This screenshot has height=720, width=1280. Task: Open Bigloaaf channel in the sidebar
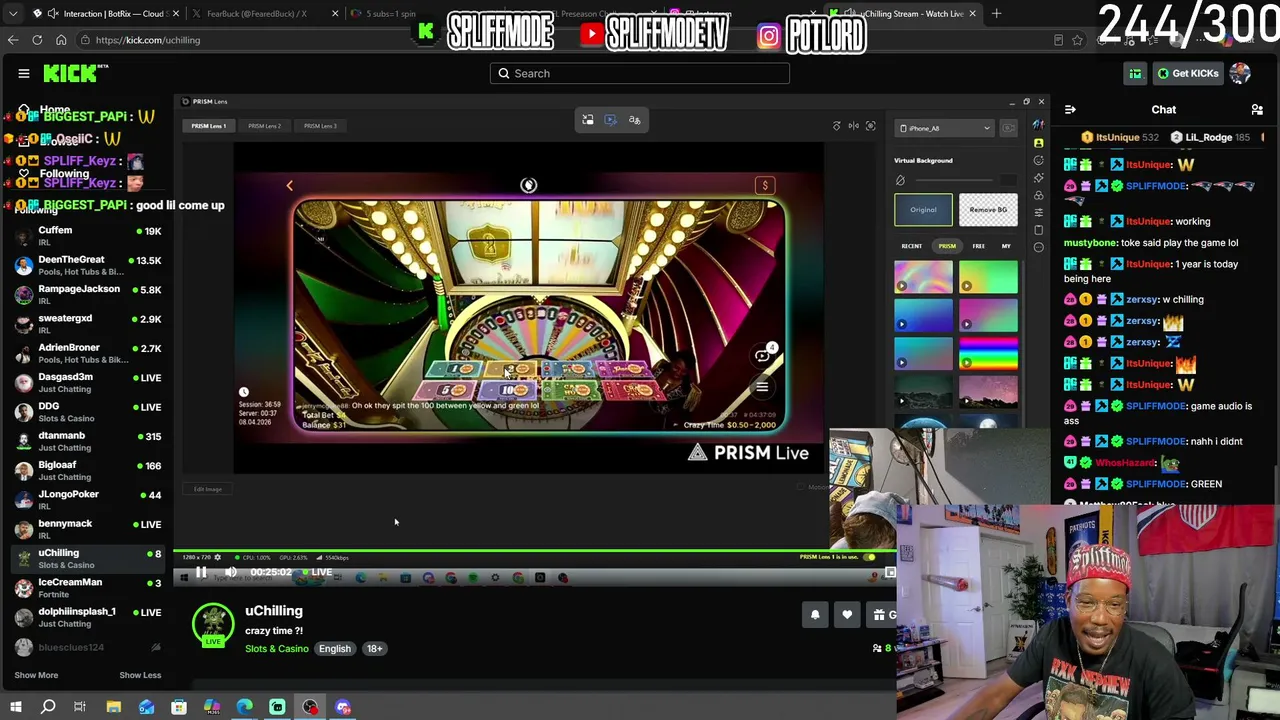pyautogui.click(x=88, y=470)
